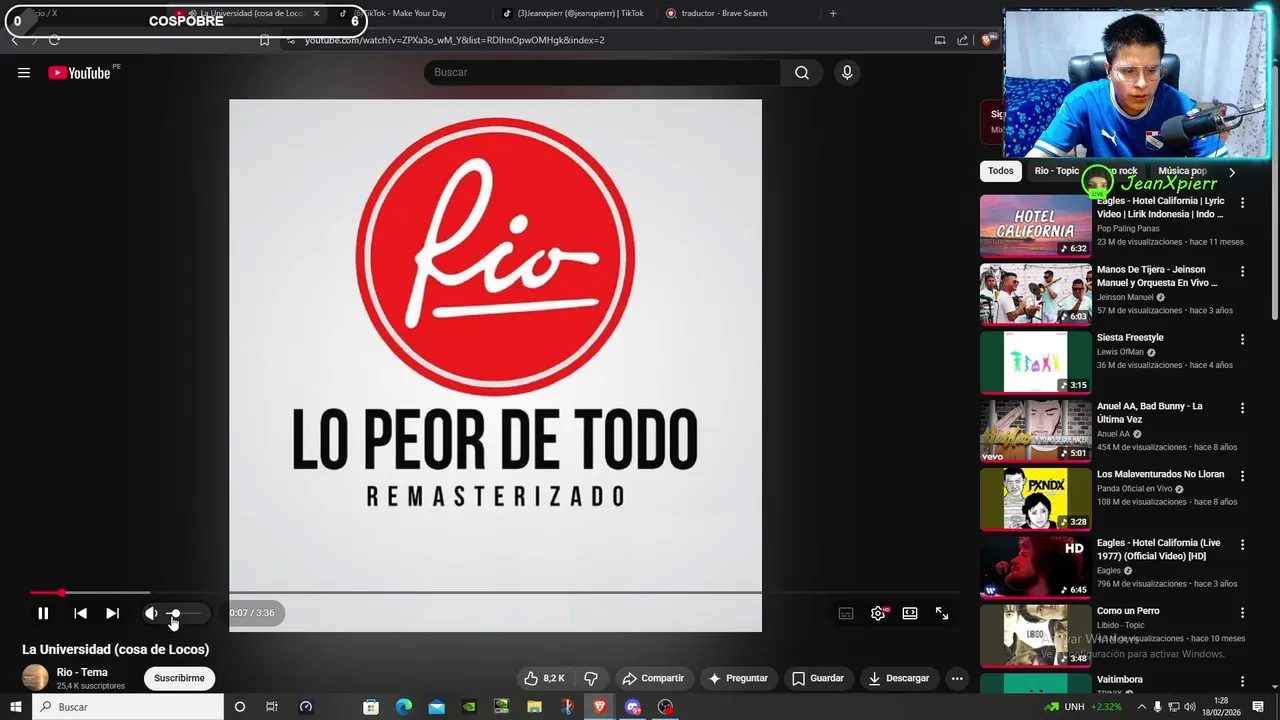The width and height of the screenshot is (1280, 720).
Task: Open Task View on taskbar
Action: pos(271,707)
